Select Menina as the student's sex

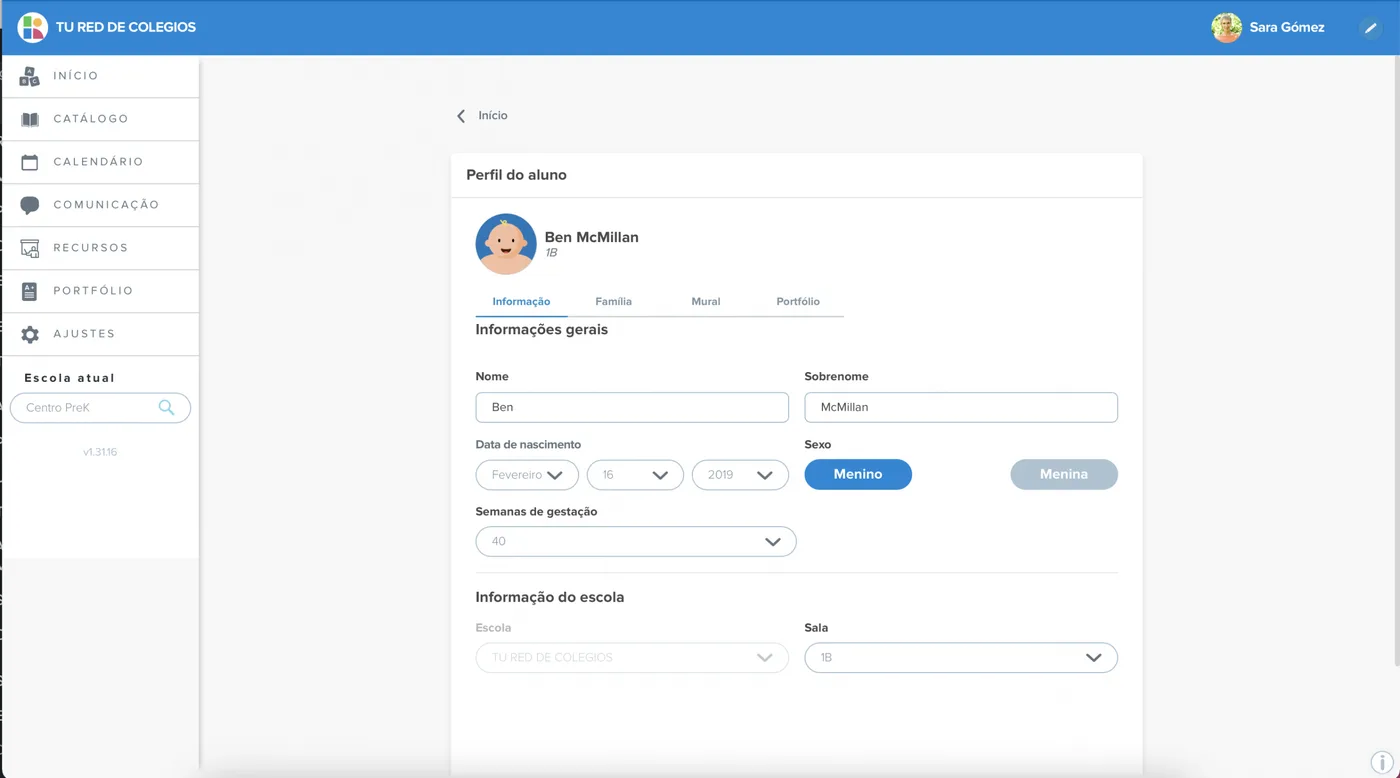pos(1064,474)
